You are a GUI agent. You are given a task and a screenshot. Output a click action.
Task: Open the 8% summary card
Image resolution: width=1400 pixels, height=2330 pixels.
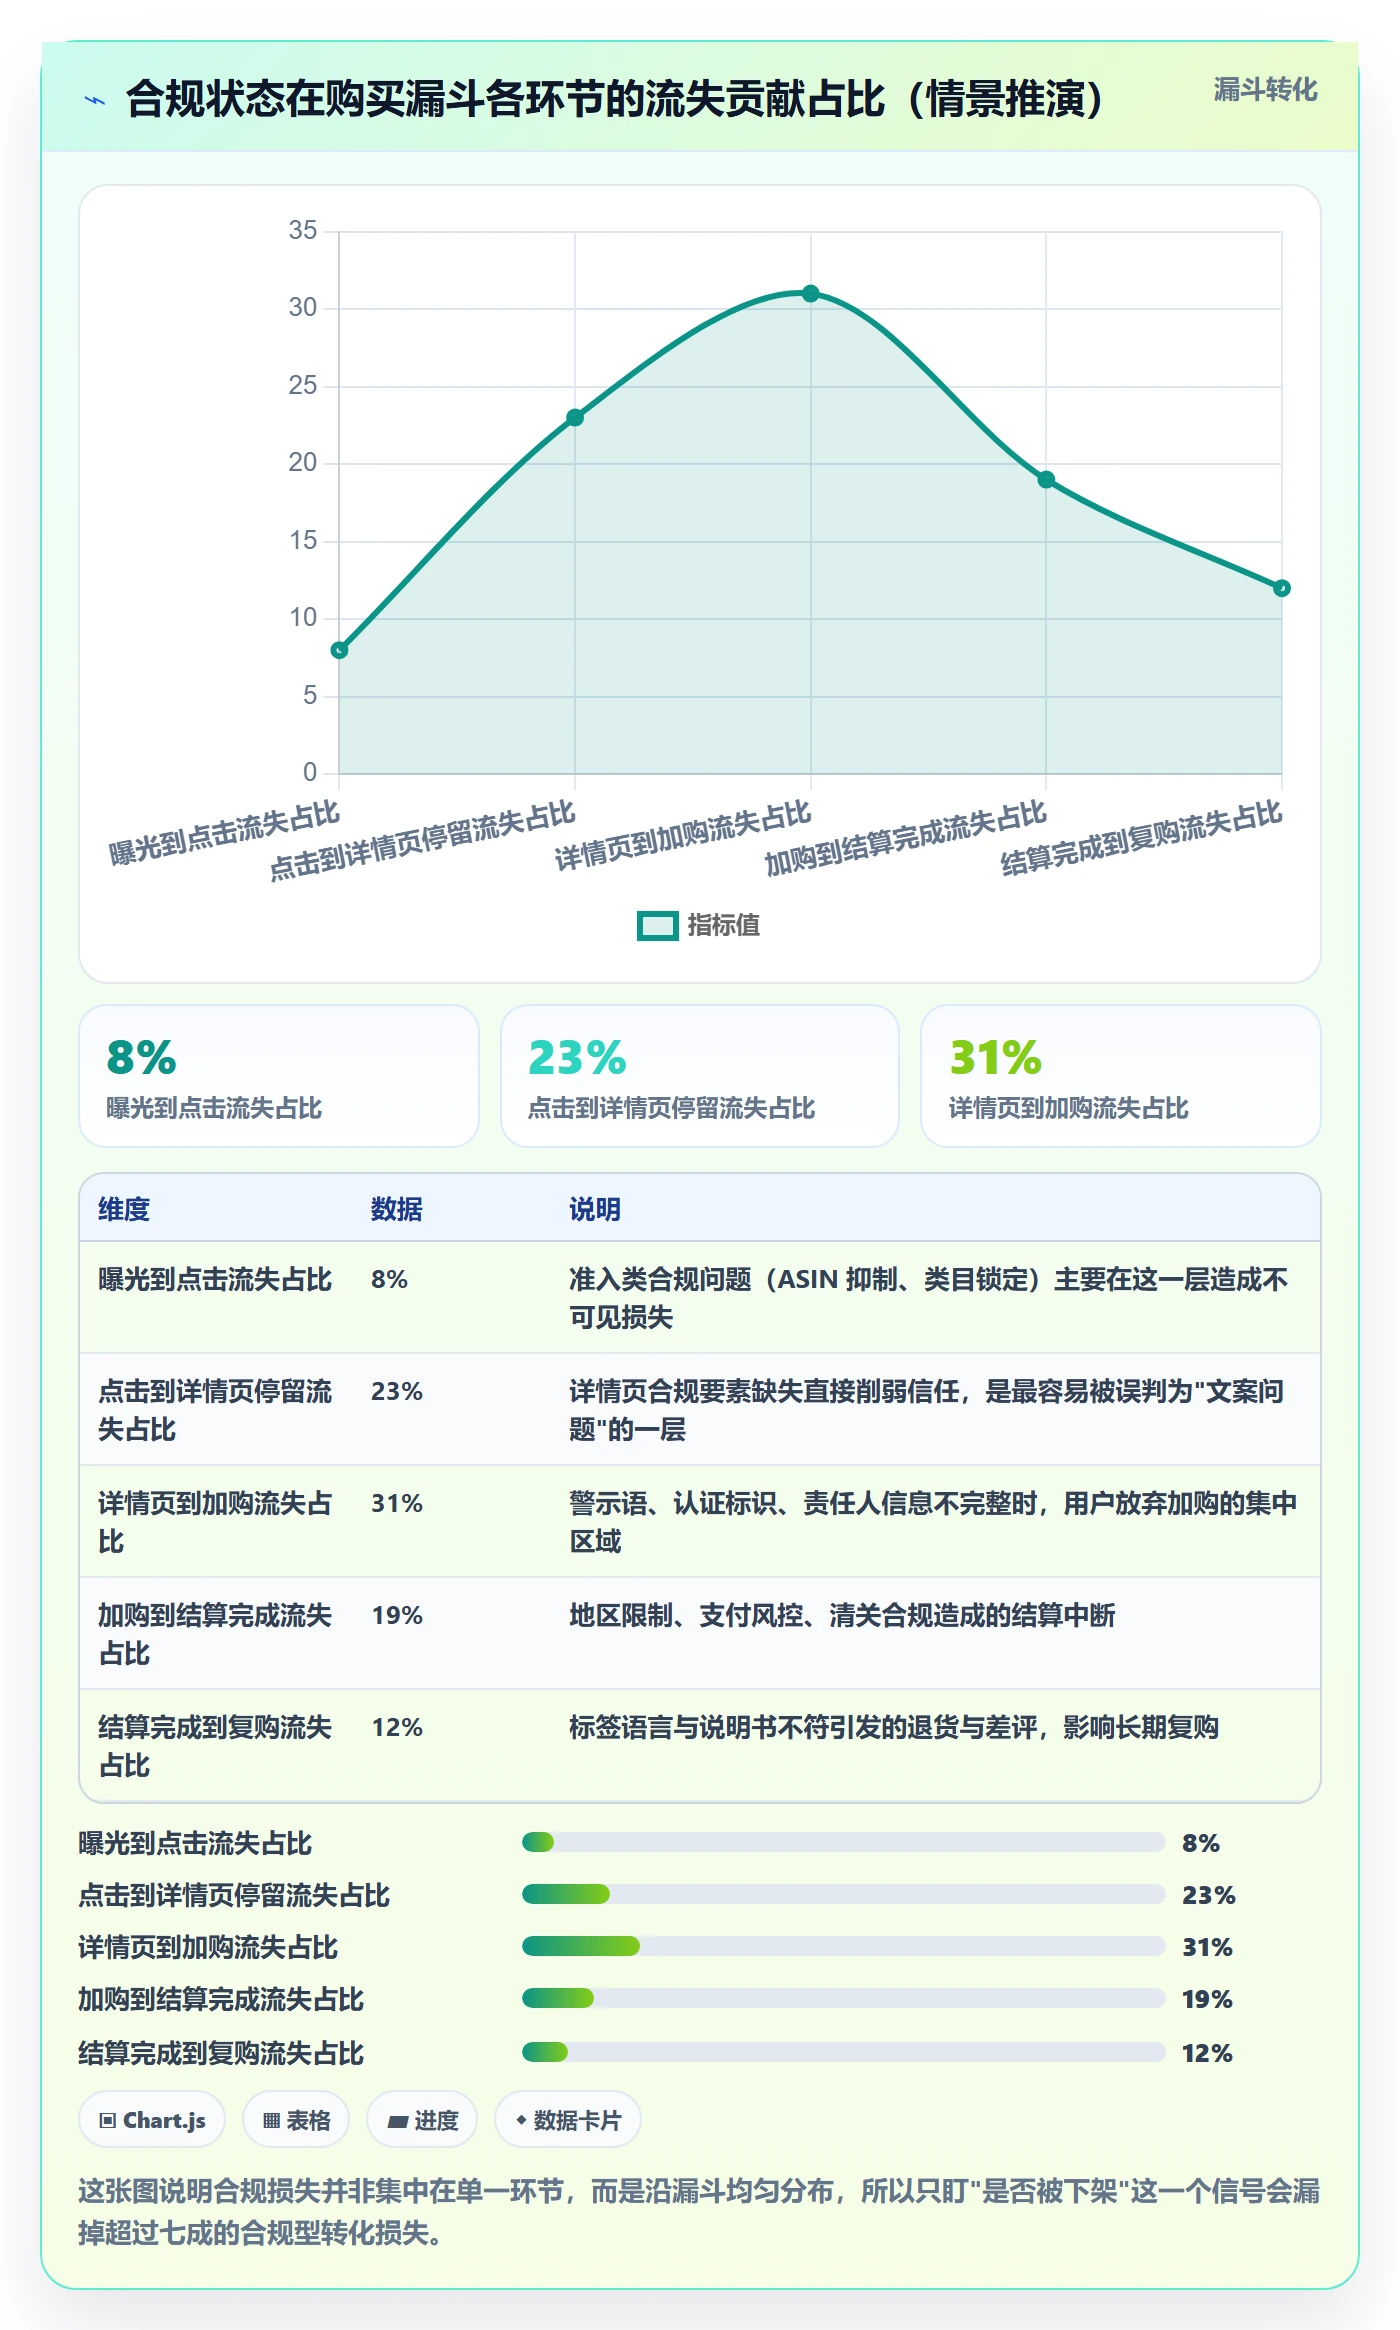pyautogui.click(x=279, y=1076)
